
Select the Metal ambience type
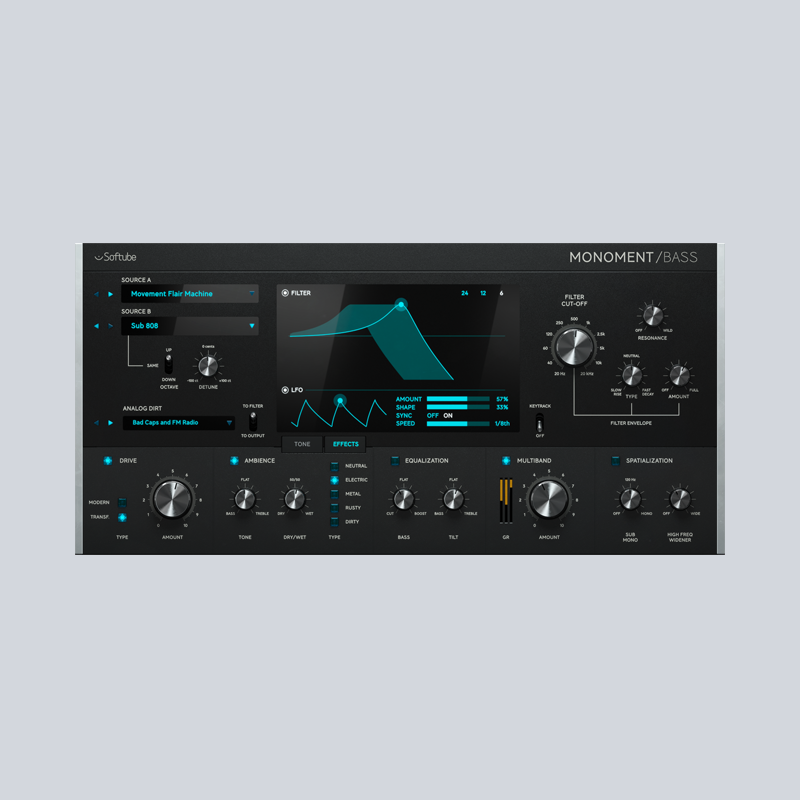[335, 494]
